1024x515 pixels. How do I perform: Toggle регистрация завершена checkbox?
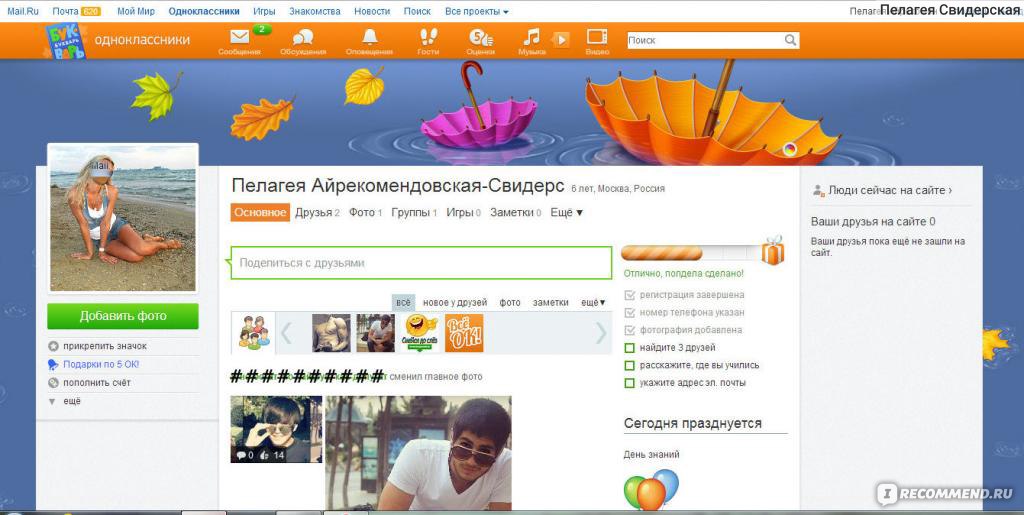(x=630, y=295)
